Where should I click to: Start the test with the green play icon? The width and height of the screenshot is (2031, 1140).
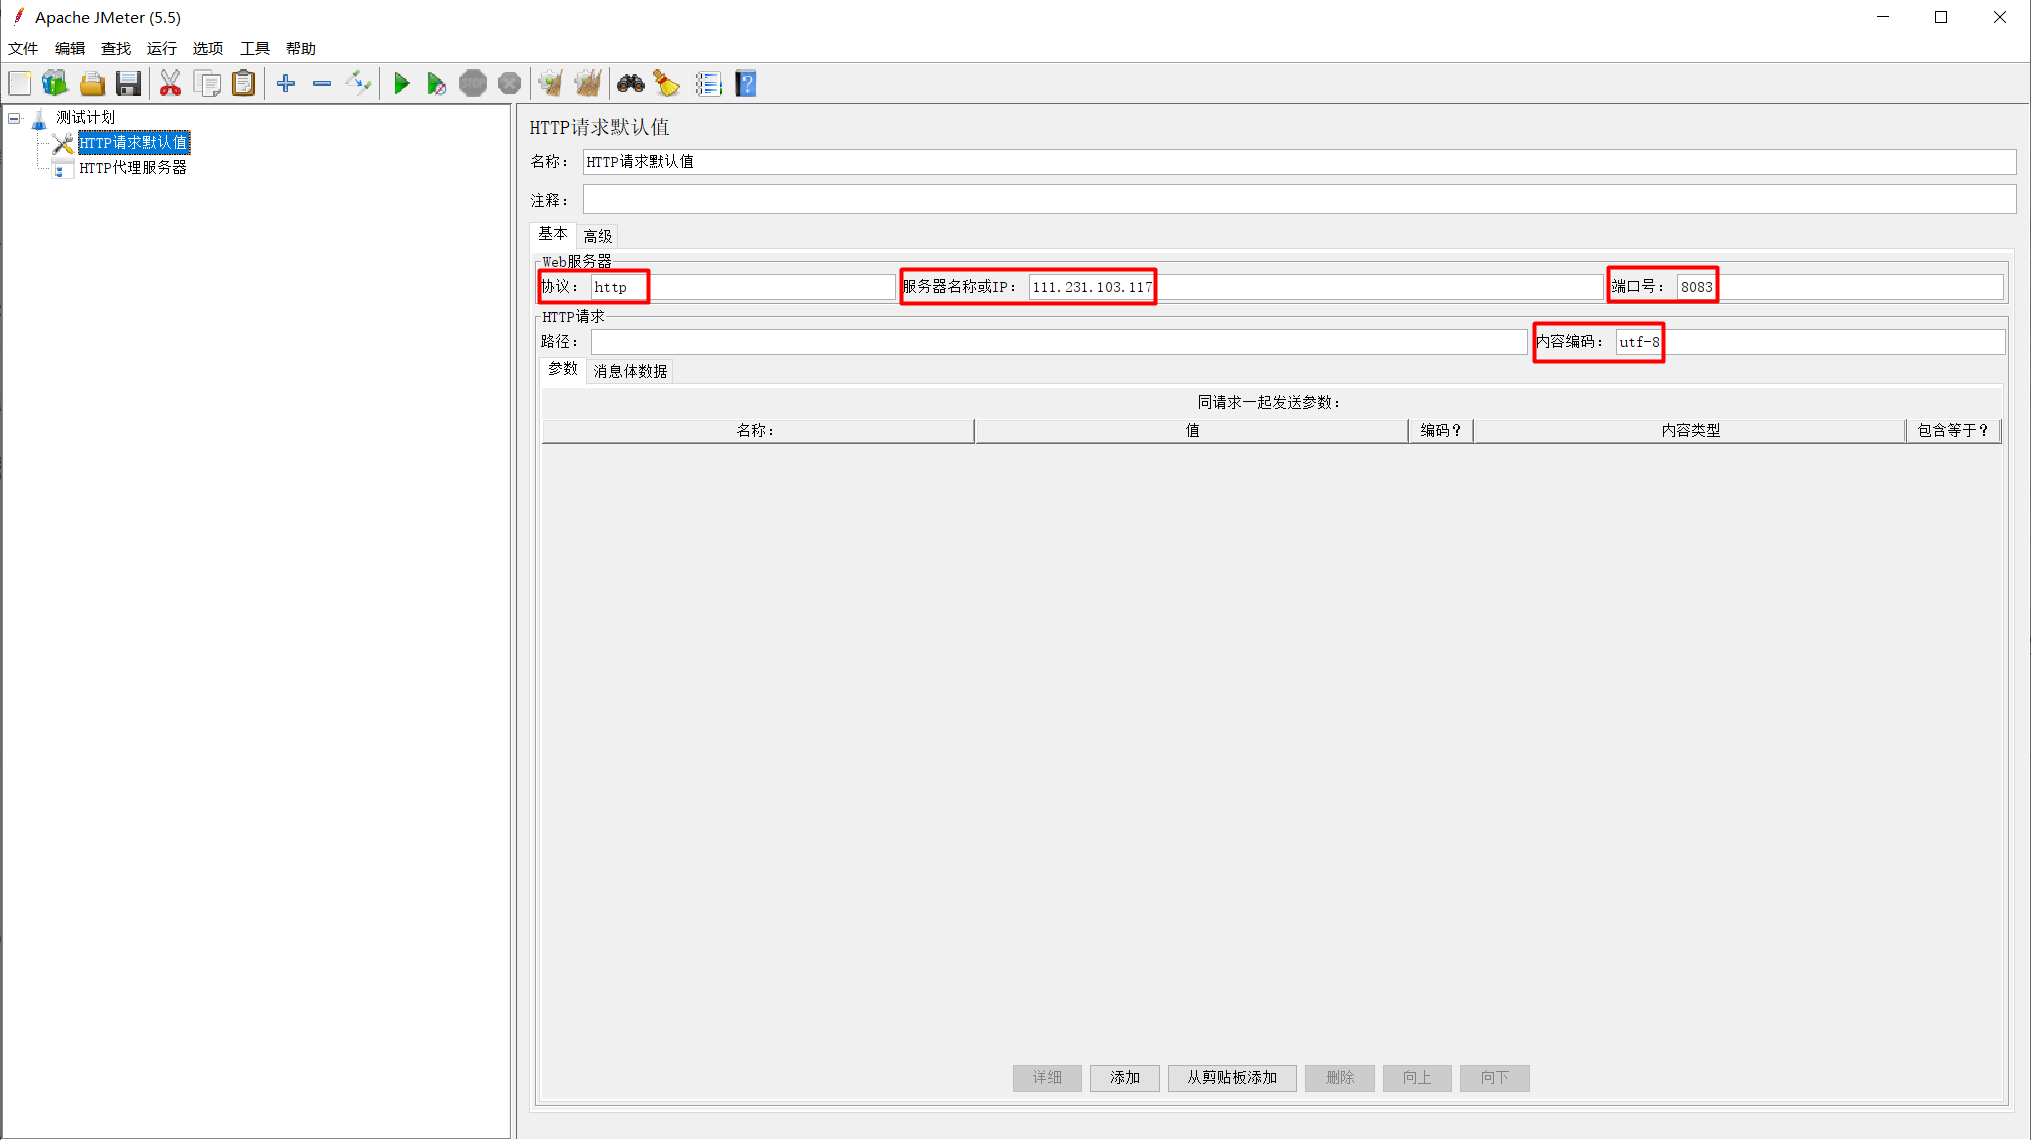401,84
